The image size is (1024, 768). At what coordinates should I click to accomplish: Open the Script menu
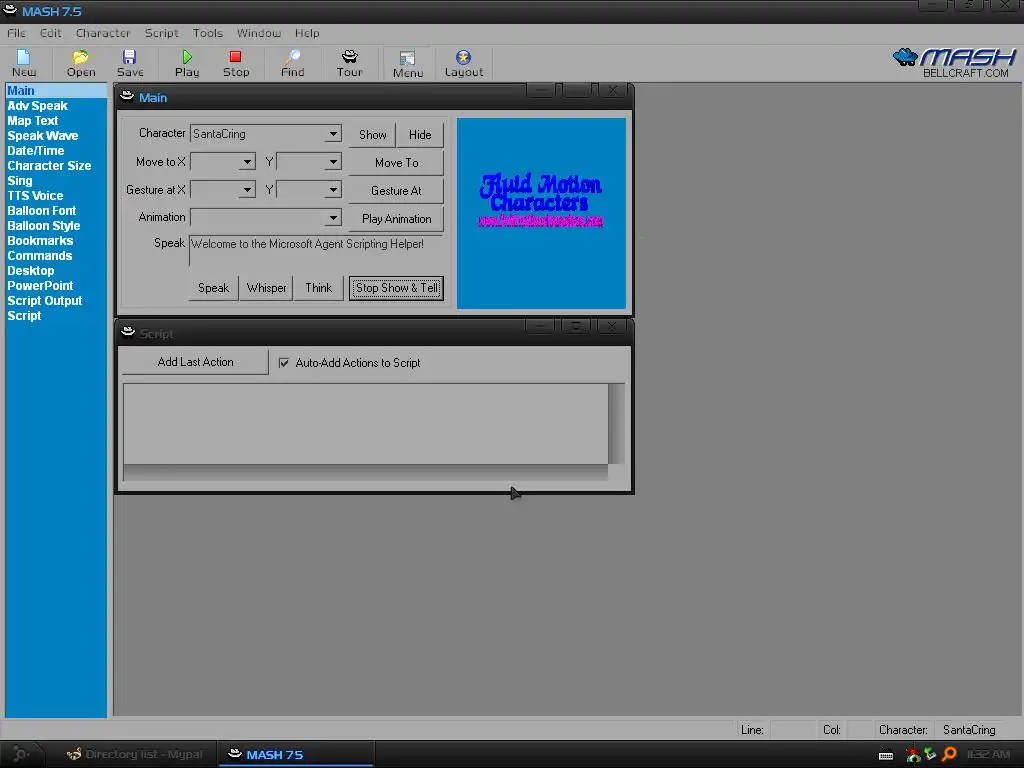point(161,33)
